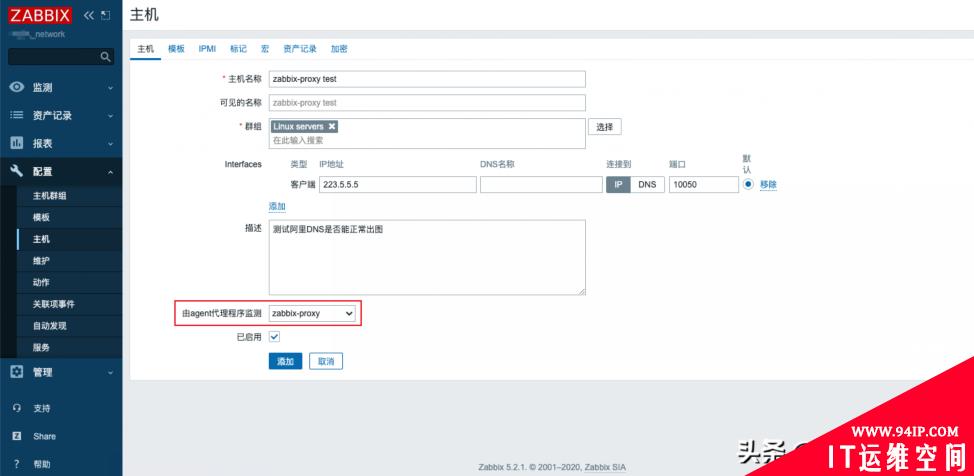The height and width of the screenshot is (476, 974).
Task: Remove Linux servers group tag with x
Action: click(x=332, y=126)
